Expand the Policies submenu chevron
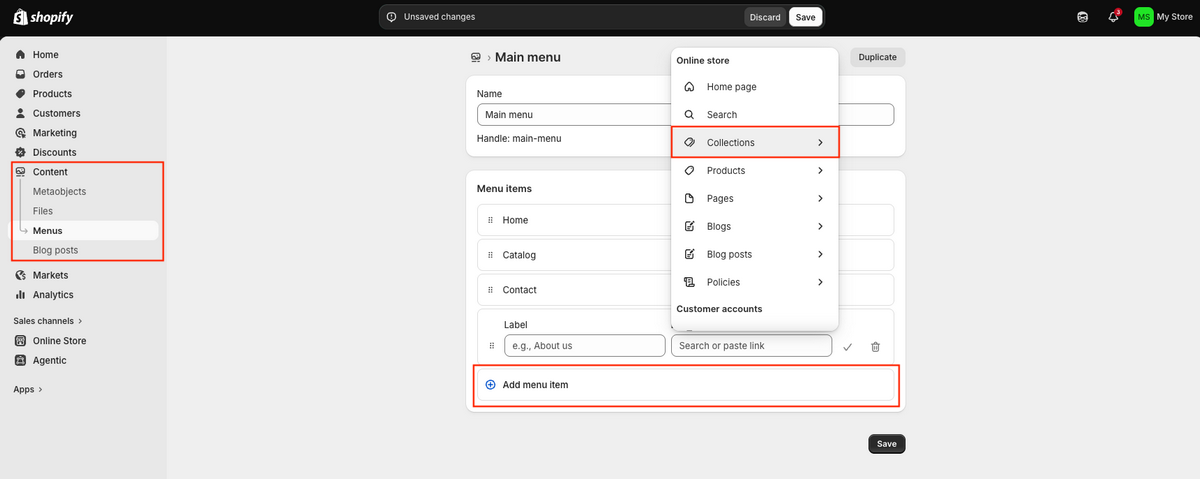The height and width of the screenshot is (479, 1200). point(820,282)
